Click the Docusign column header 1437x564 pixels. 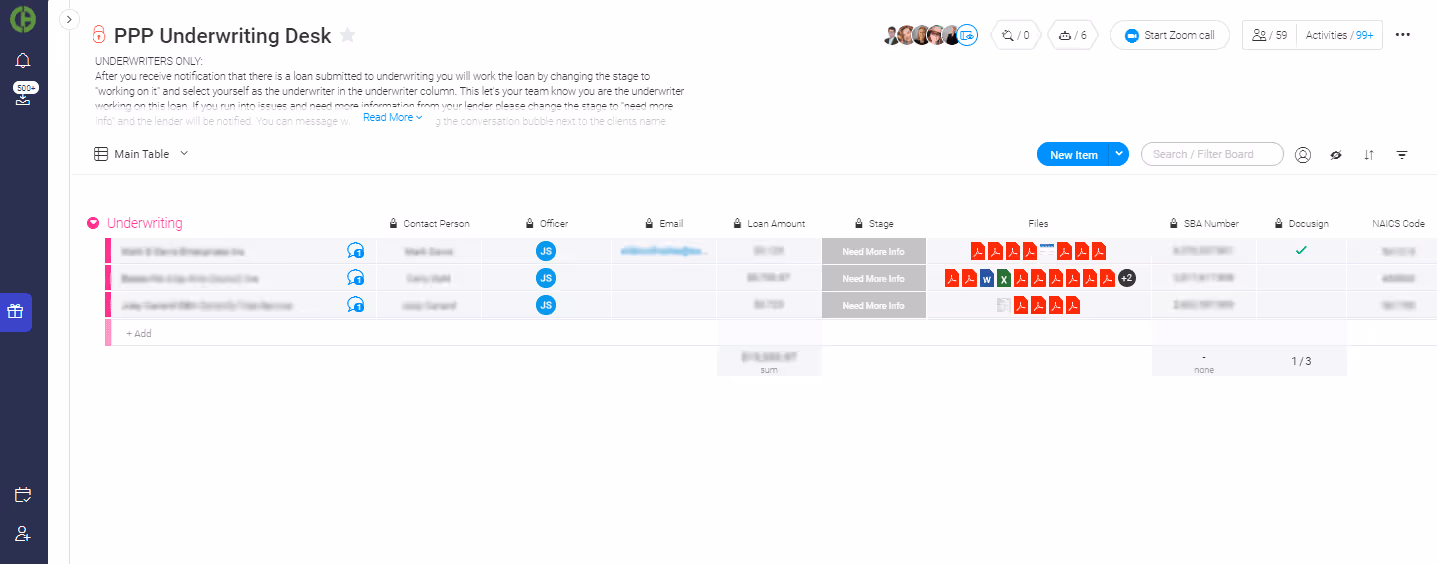[1308, 224]
